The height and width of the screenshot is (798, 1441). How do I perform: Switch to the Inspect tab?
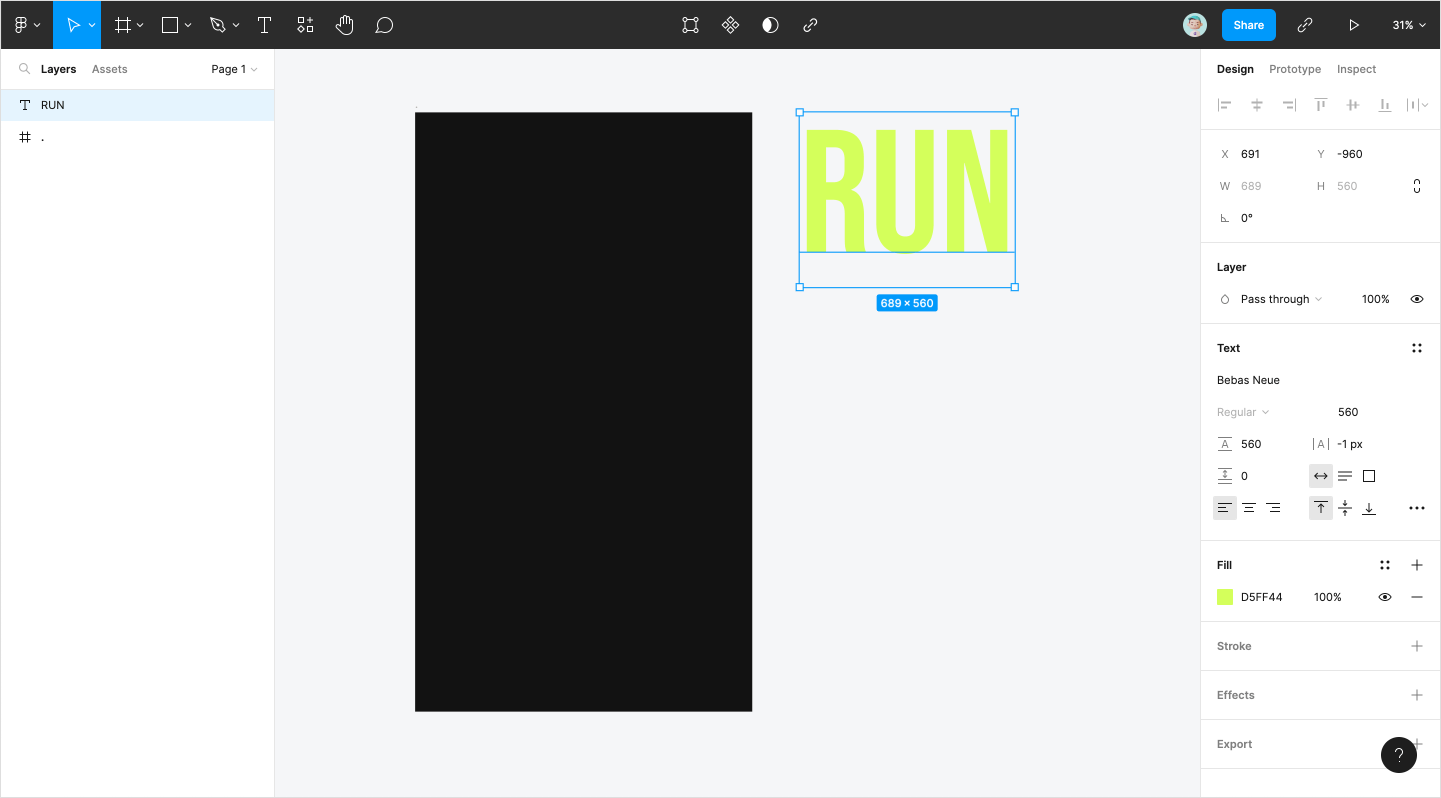tap(1357, 69)
